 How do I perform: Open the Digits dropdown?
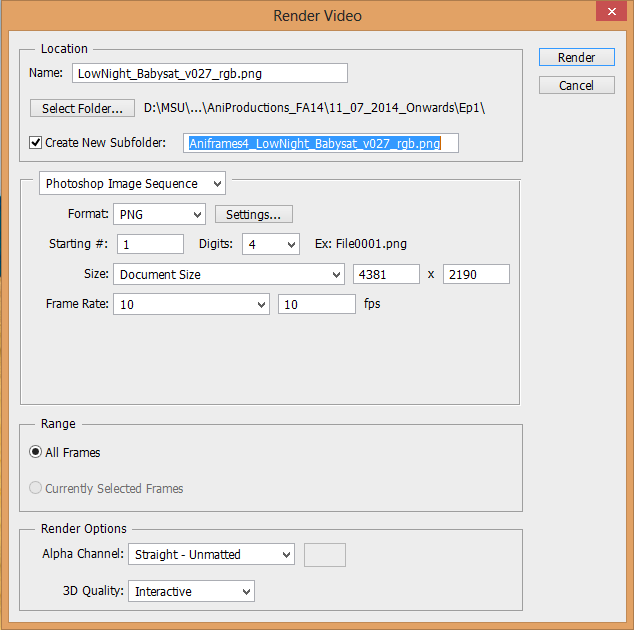(271, 244)
